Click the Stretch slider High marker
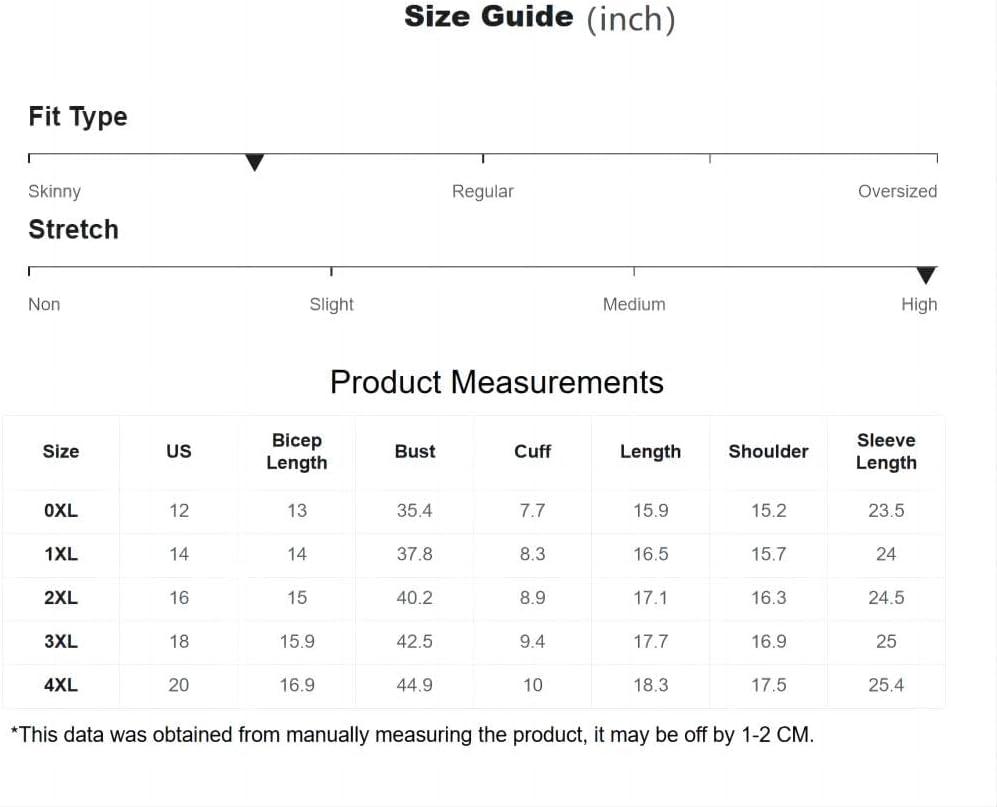This screenshot has height=807, width=997. tap(926, 275)
